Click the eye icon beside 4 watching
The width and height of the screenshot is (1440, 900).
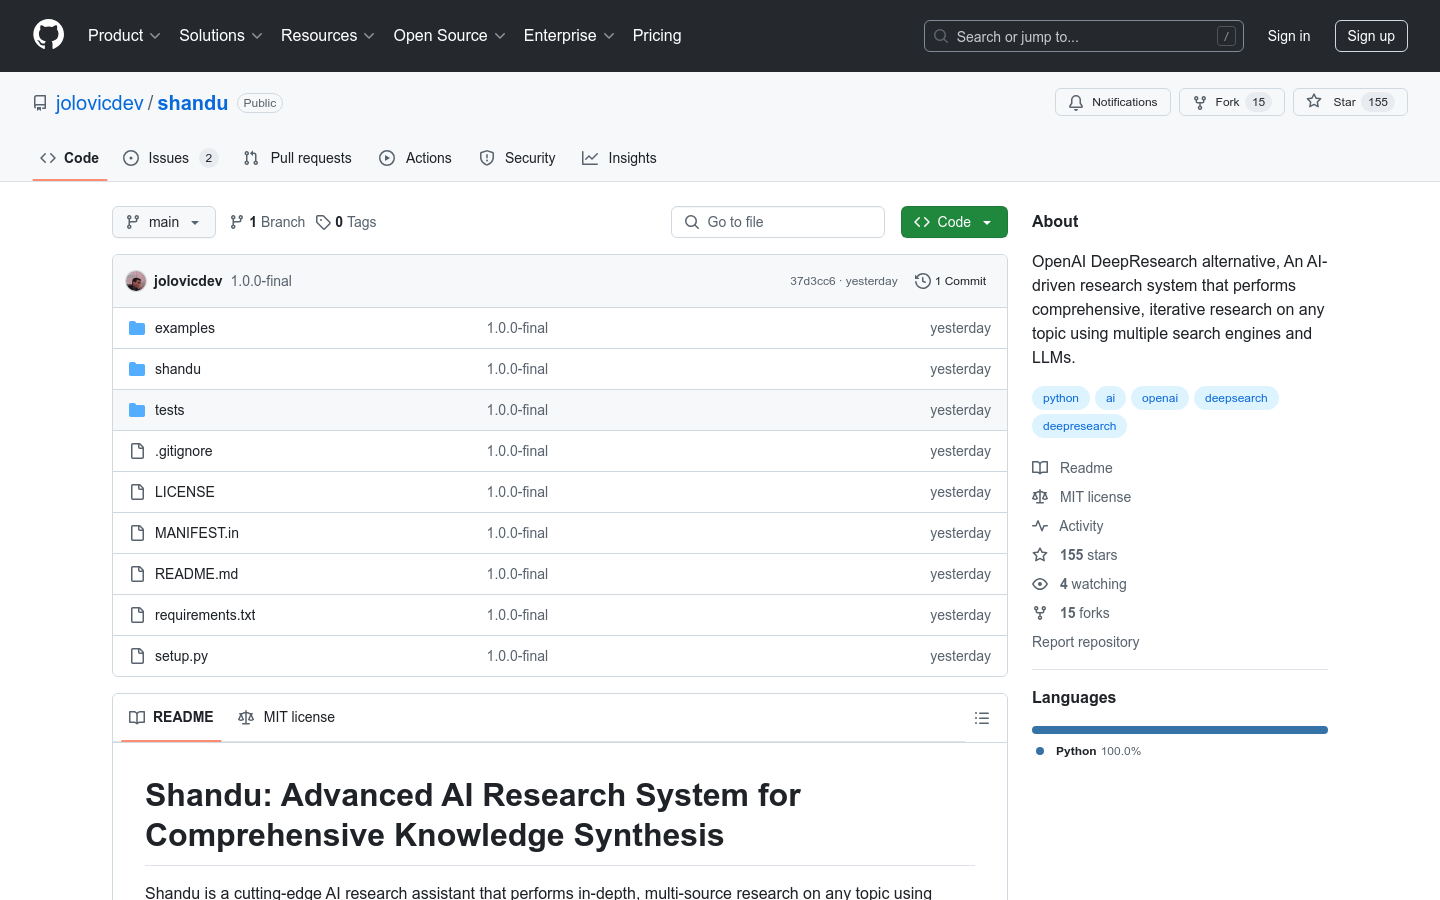click(x=1040, y=584)
